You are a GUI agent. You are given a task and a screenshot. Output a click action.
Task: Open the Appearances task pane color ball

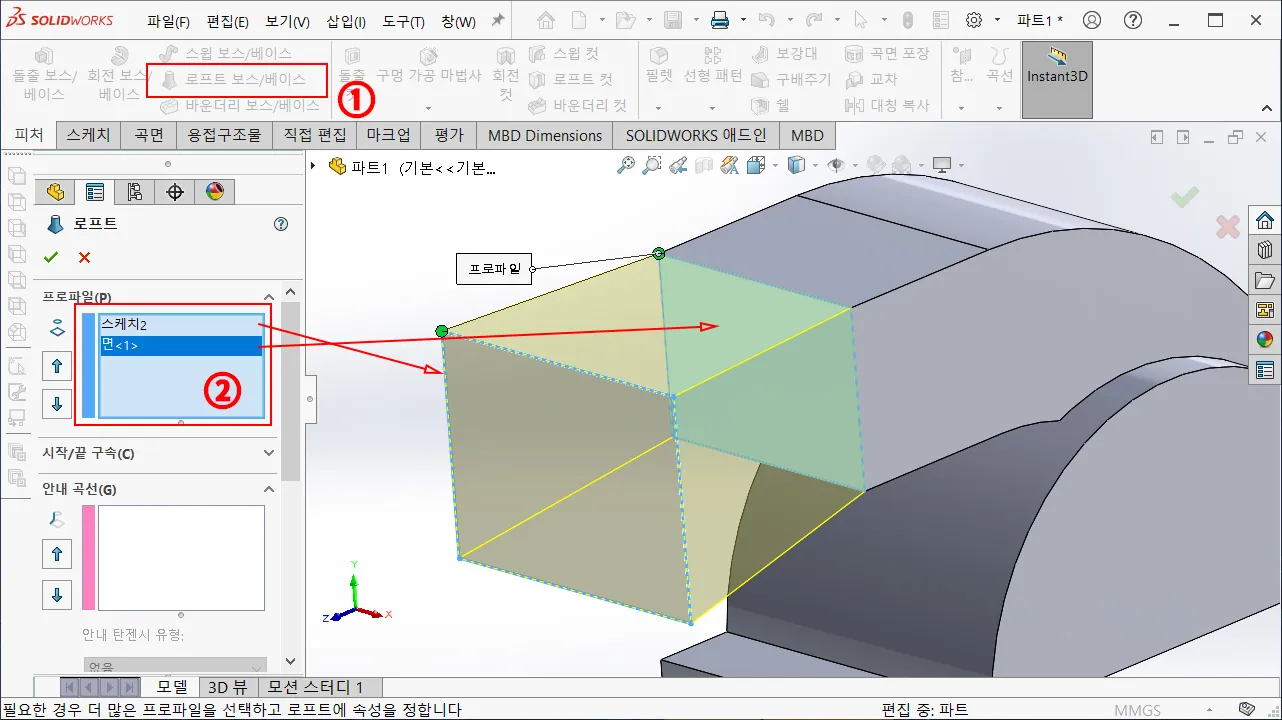point(1265,339)
